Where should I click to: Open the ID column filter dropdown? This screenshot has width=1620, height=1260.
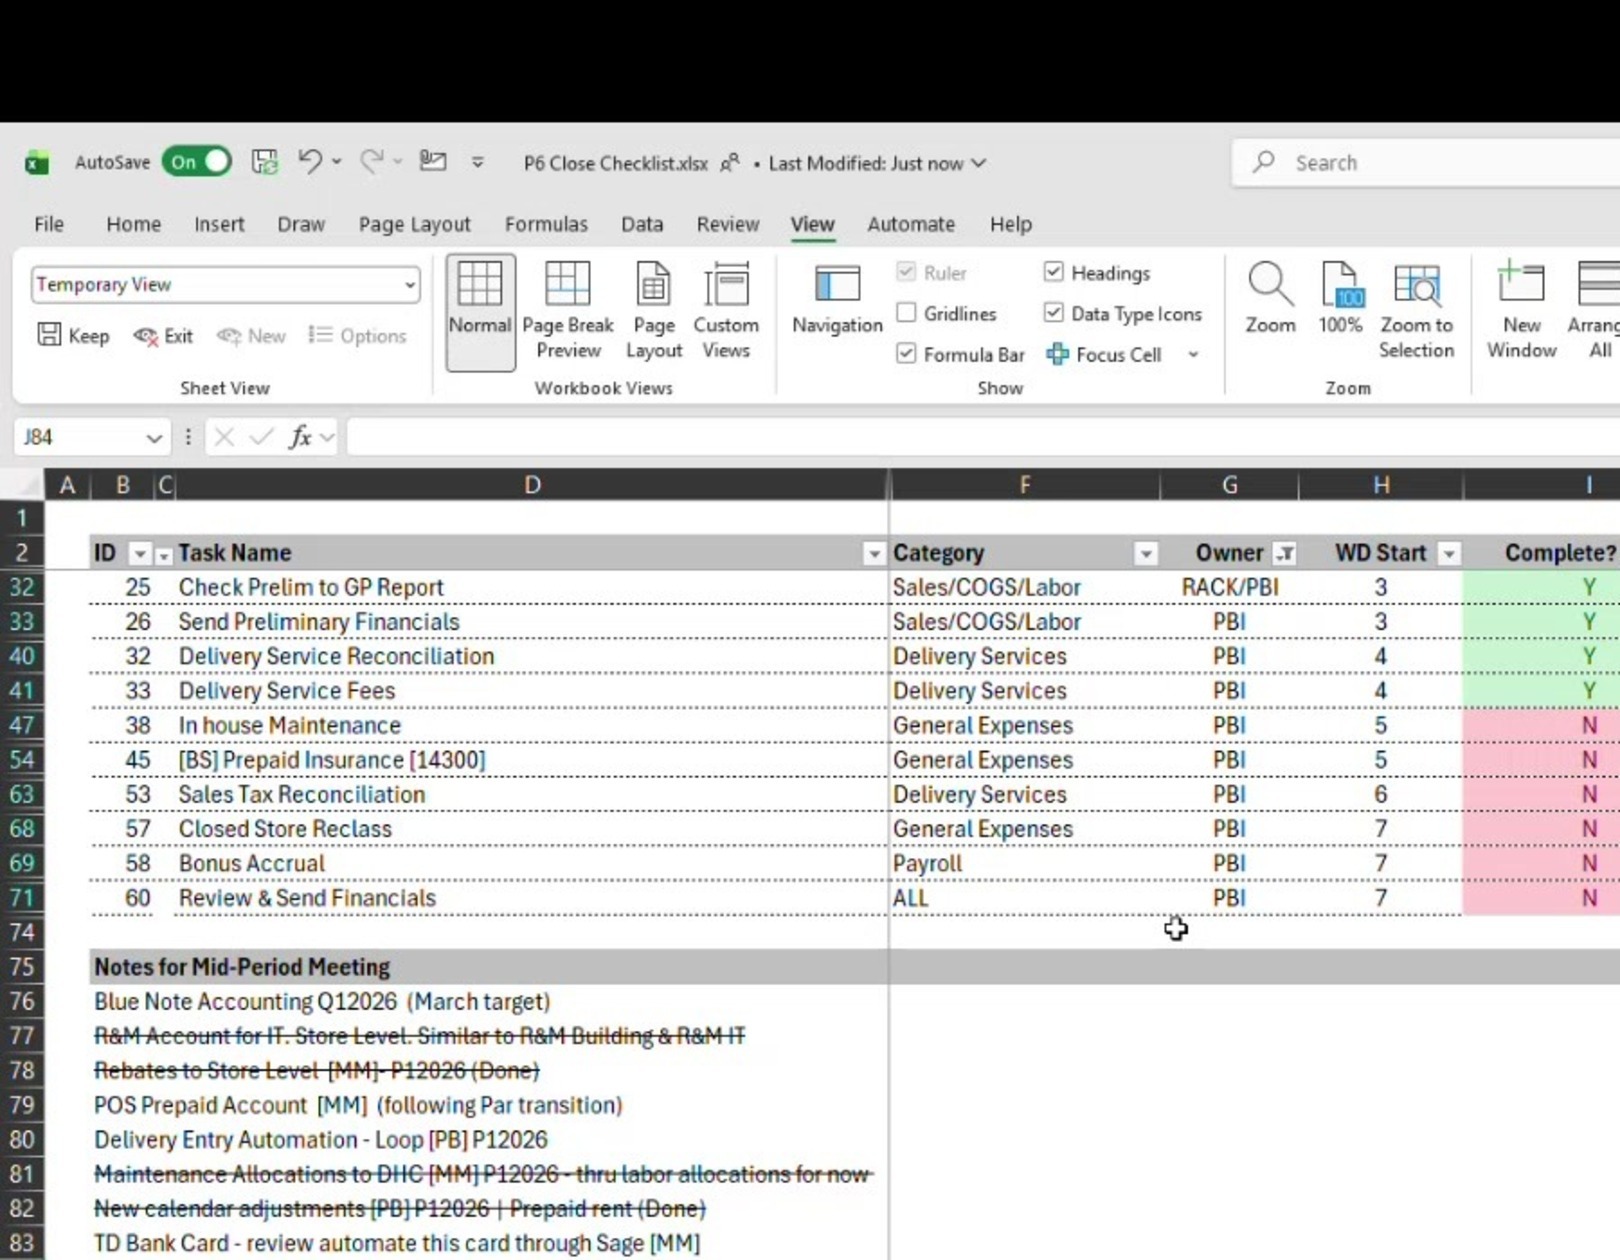coord(140,554)
